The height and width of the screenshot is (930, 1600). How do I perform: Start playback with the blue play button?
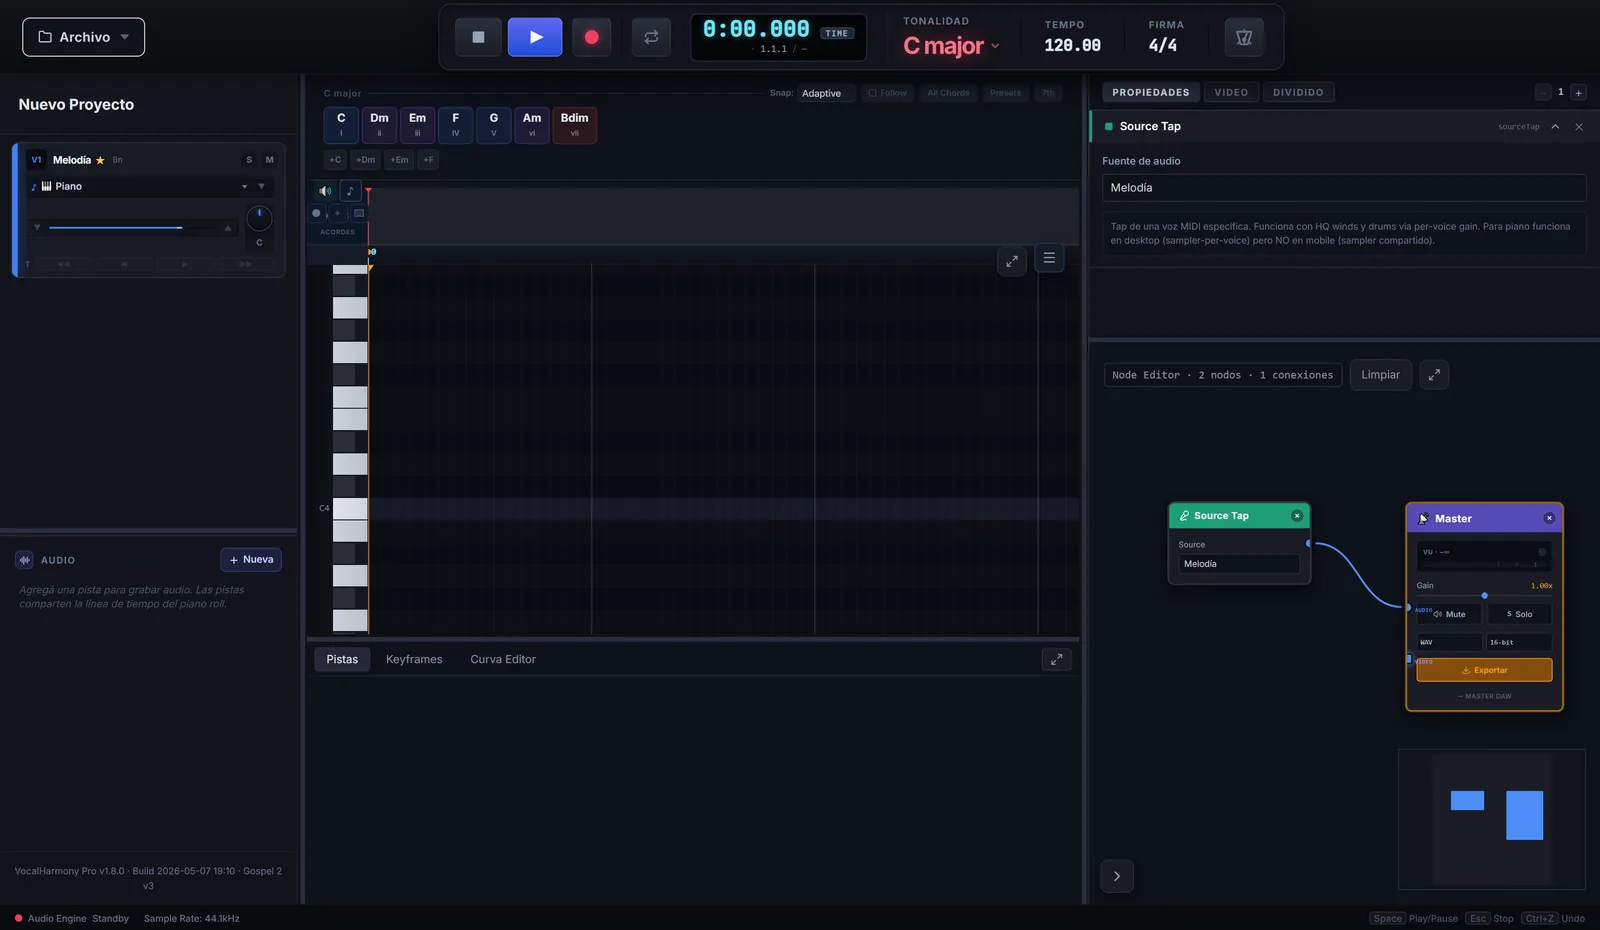click(535, 37)
